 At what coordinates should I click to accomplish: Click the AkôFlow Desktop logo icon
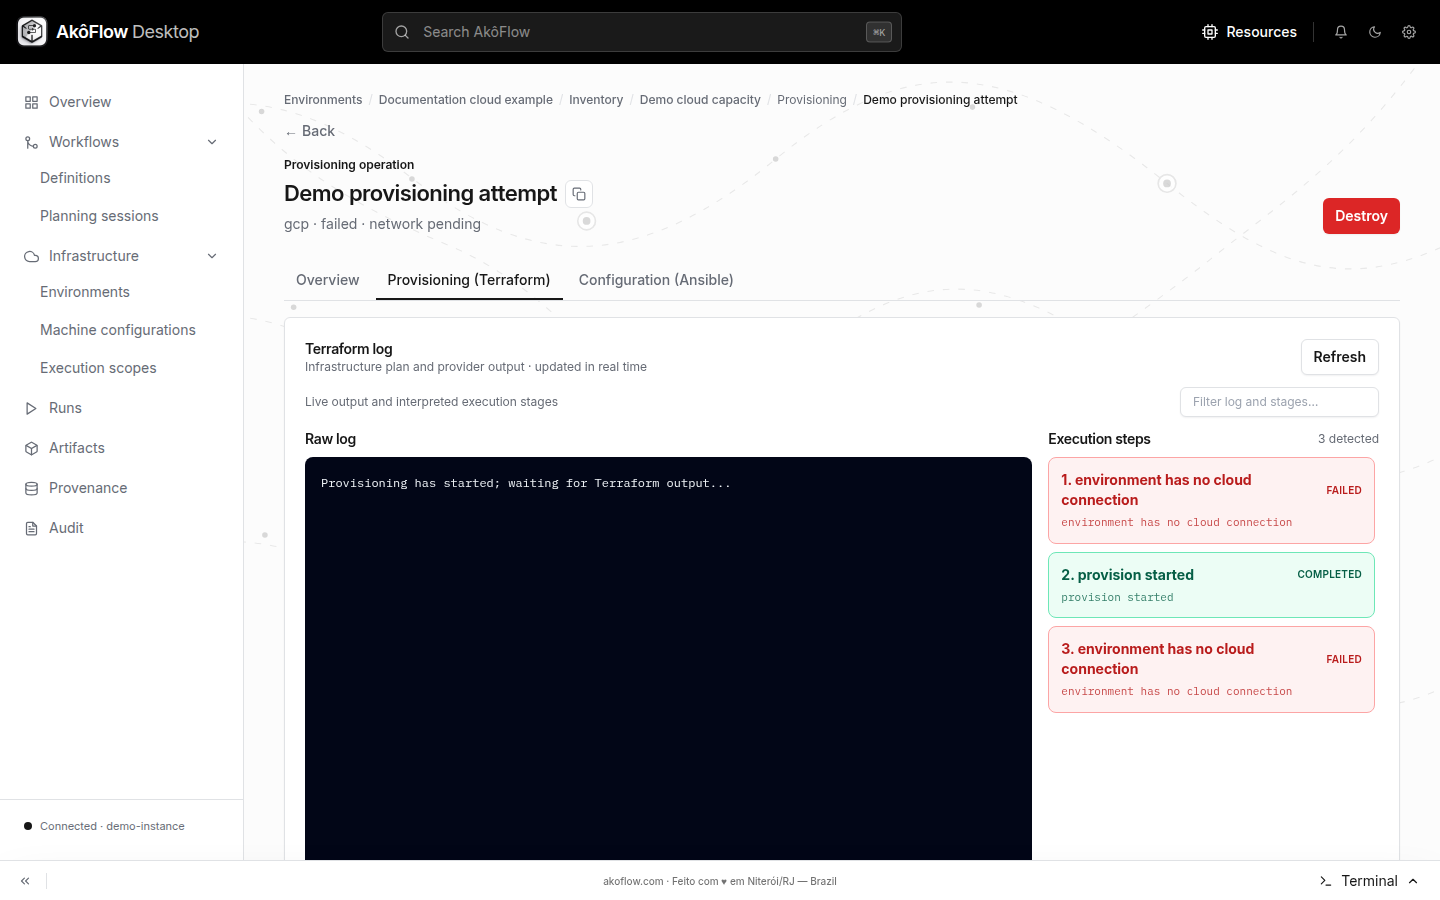pos(32,32)
